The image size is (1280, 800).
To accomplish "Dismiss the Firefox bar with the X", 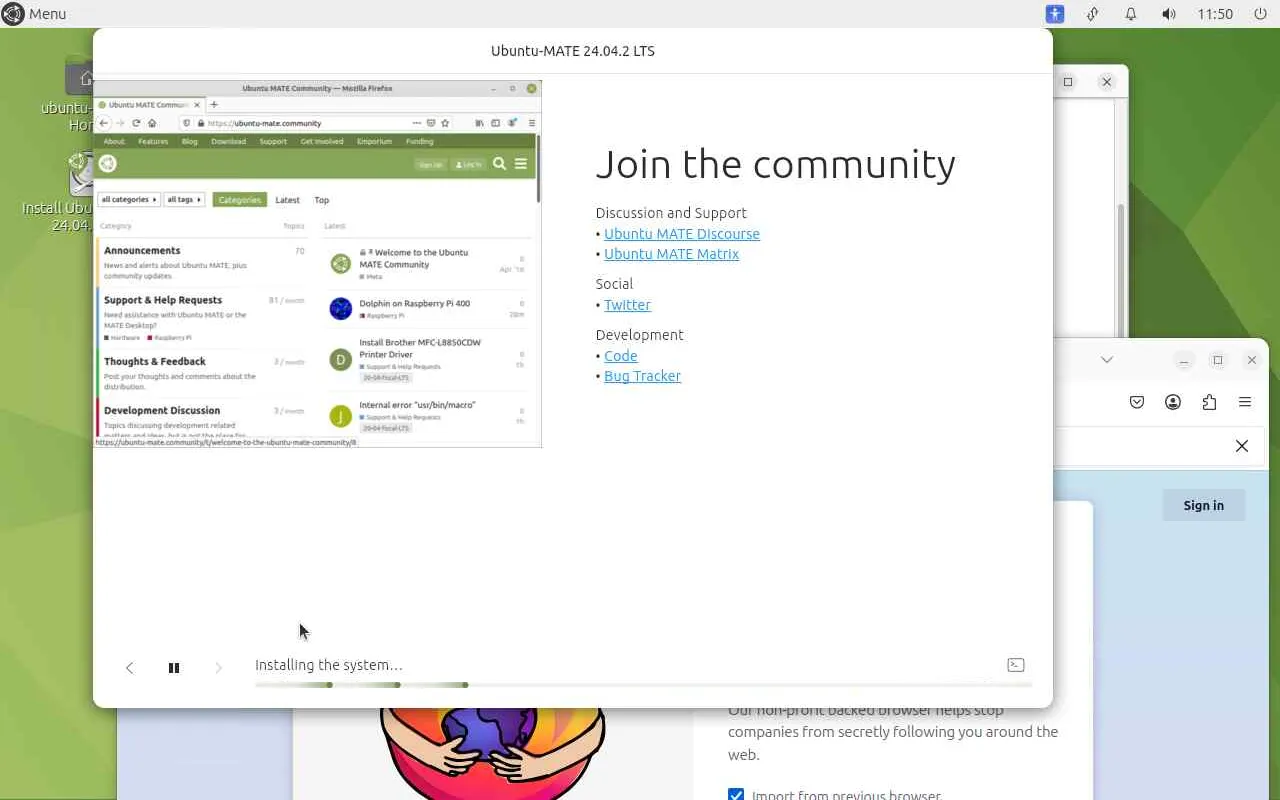I will (1242, 446).
